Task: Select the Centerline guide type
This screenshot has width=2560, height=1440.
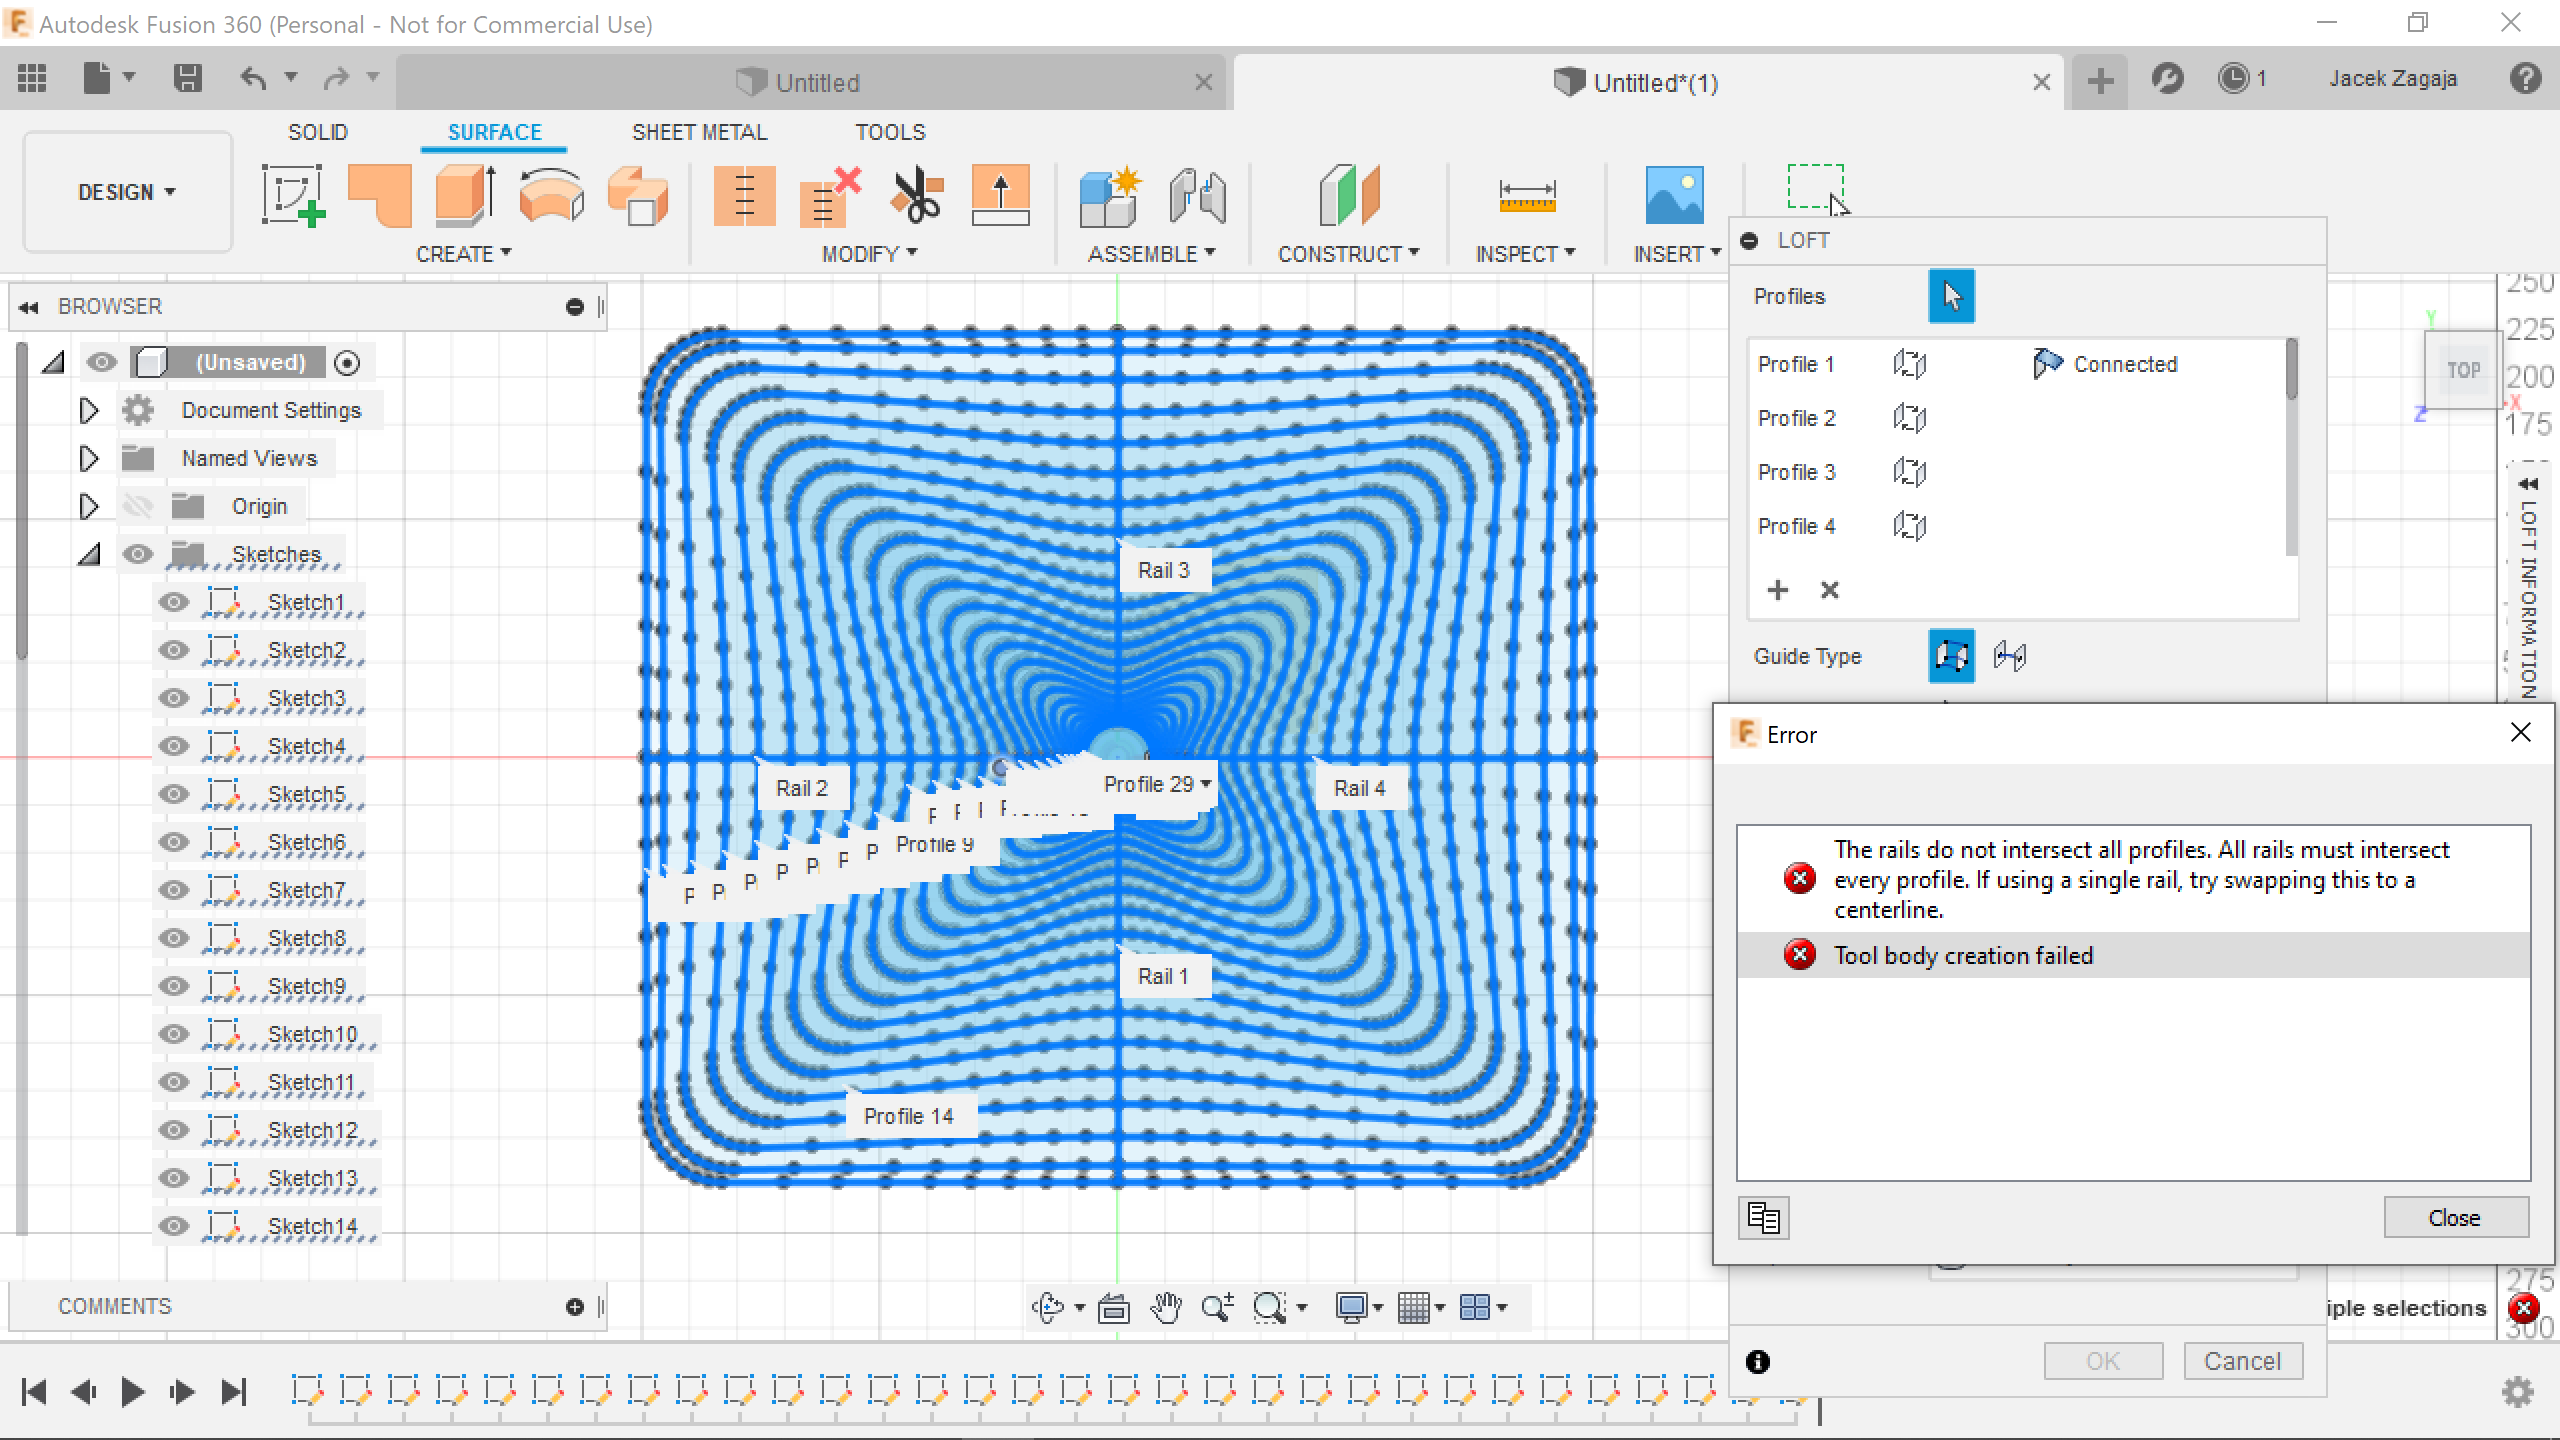Action: (x=2010, y=656)
